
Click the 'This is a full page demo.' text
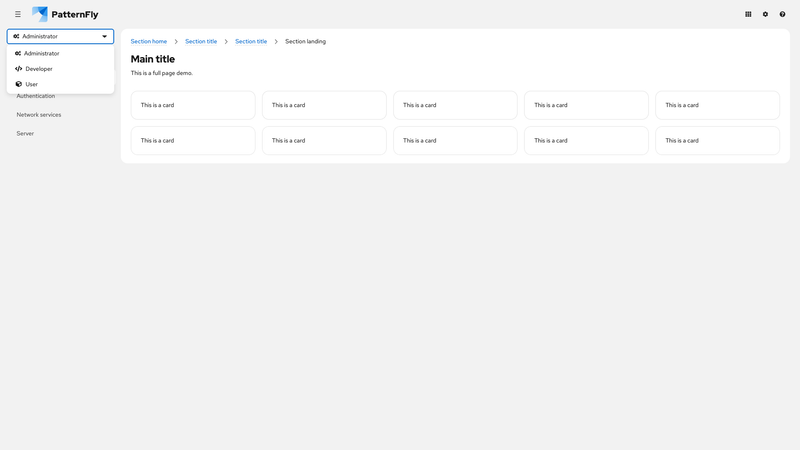point(162,73)
